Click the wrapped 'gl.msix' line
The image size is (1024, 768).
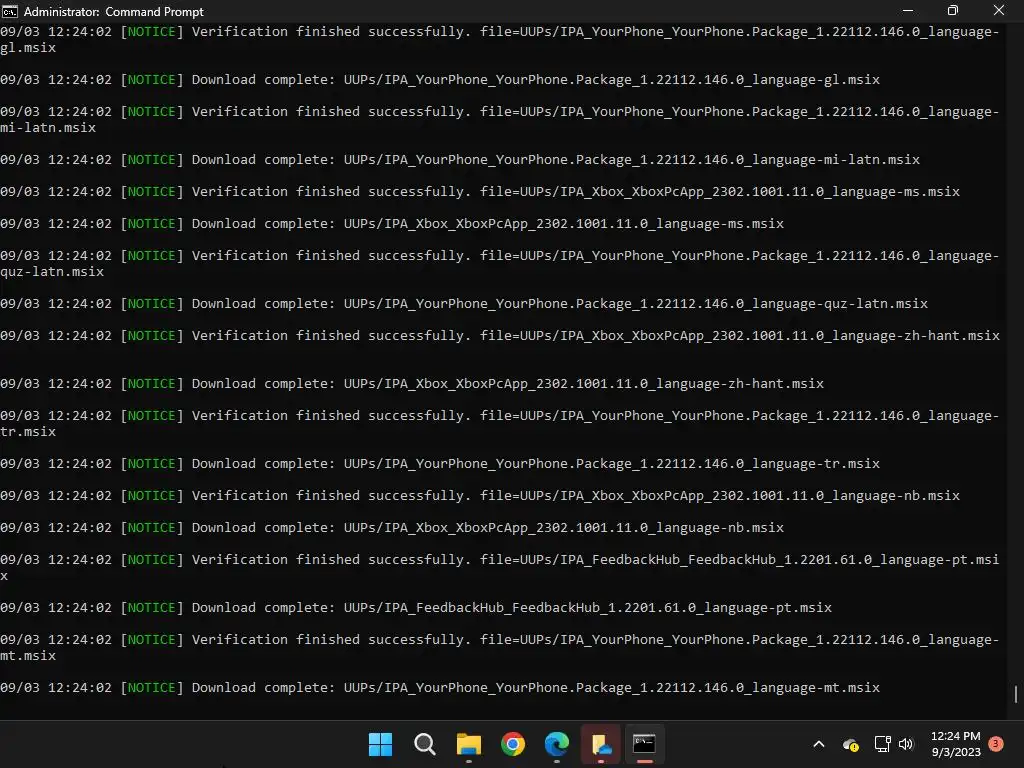click(x=28, y=48)
